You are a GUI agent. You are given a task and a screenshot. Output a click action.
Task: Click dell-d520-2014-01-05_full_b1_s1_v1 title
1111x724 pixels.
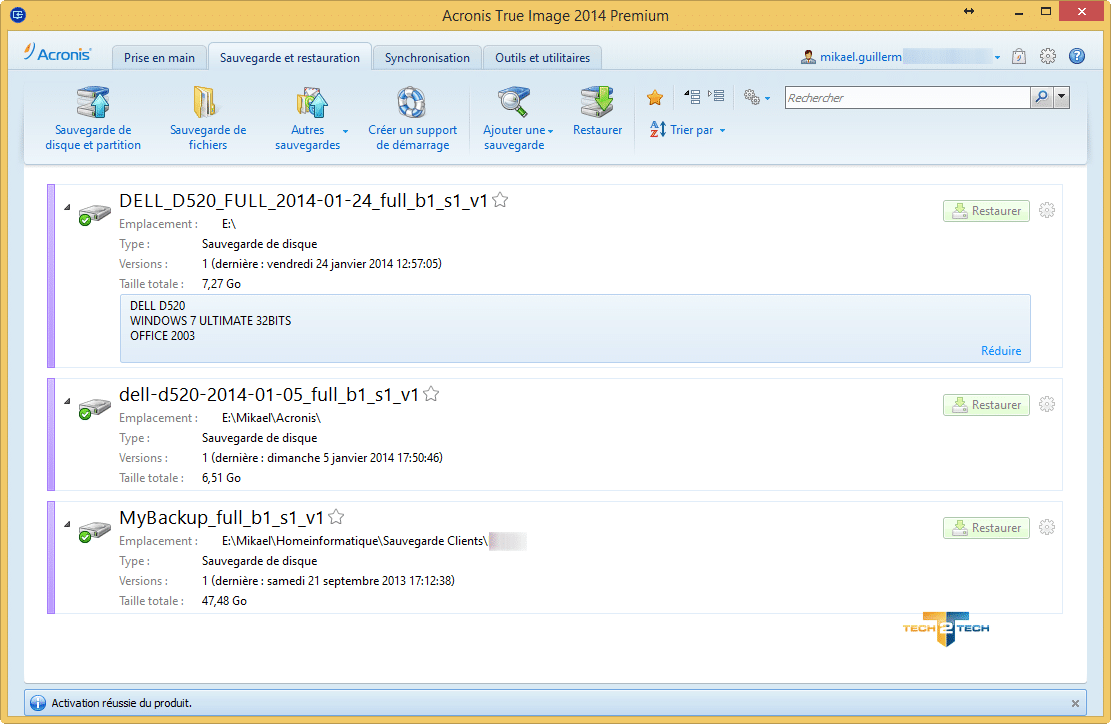click(x=269, y=395)
